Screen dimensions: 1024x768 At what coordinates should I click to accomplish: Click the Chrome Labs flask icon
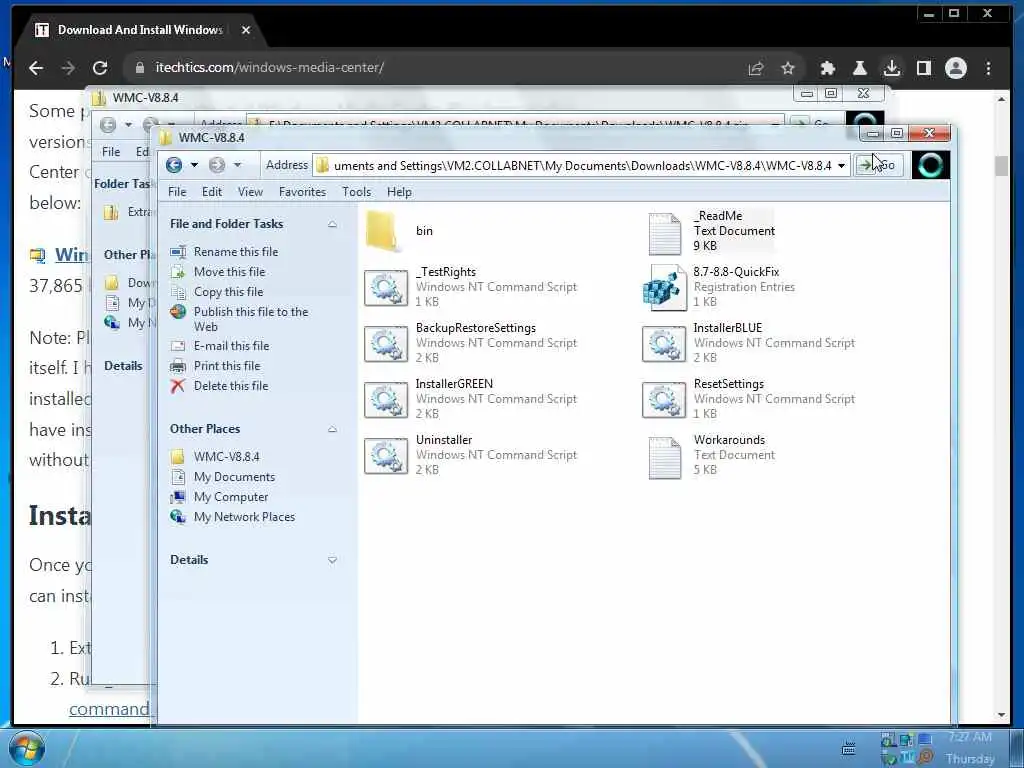(x=859, y=68)
